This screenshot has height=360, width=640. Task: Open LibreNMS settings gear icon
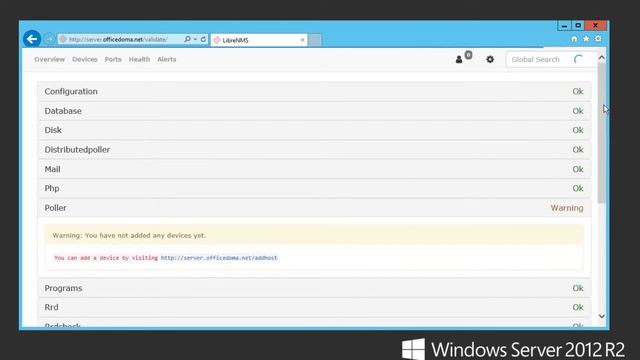coord(490,60)
